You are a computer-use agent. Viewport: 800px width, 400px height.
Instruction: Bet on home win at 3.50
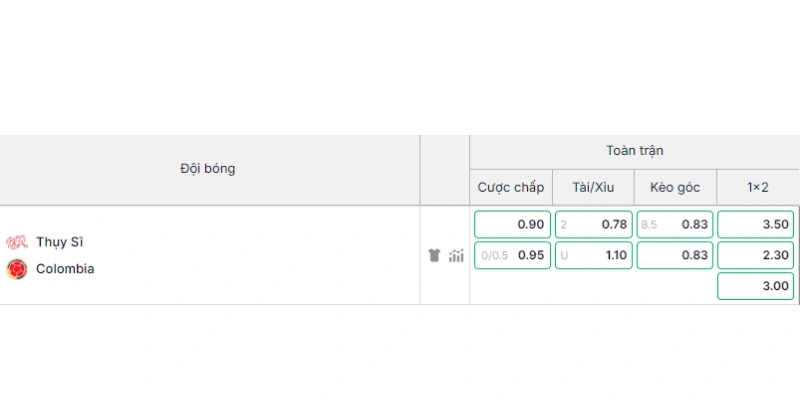(x=756, y=224)
